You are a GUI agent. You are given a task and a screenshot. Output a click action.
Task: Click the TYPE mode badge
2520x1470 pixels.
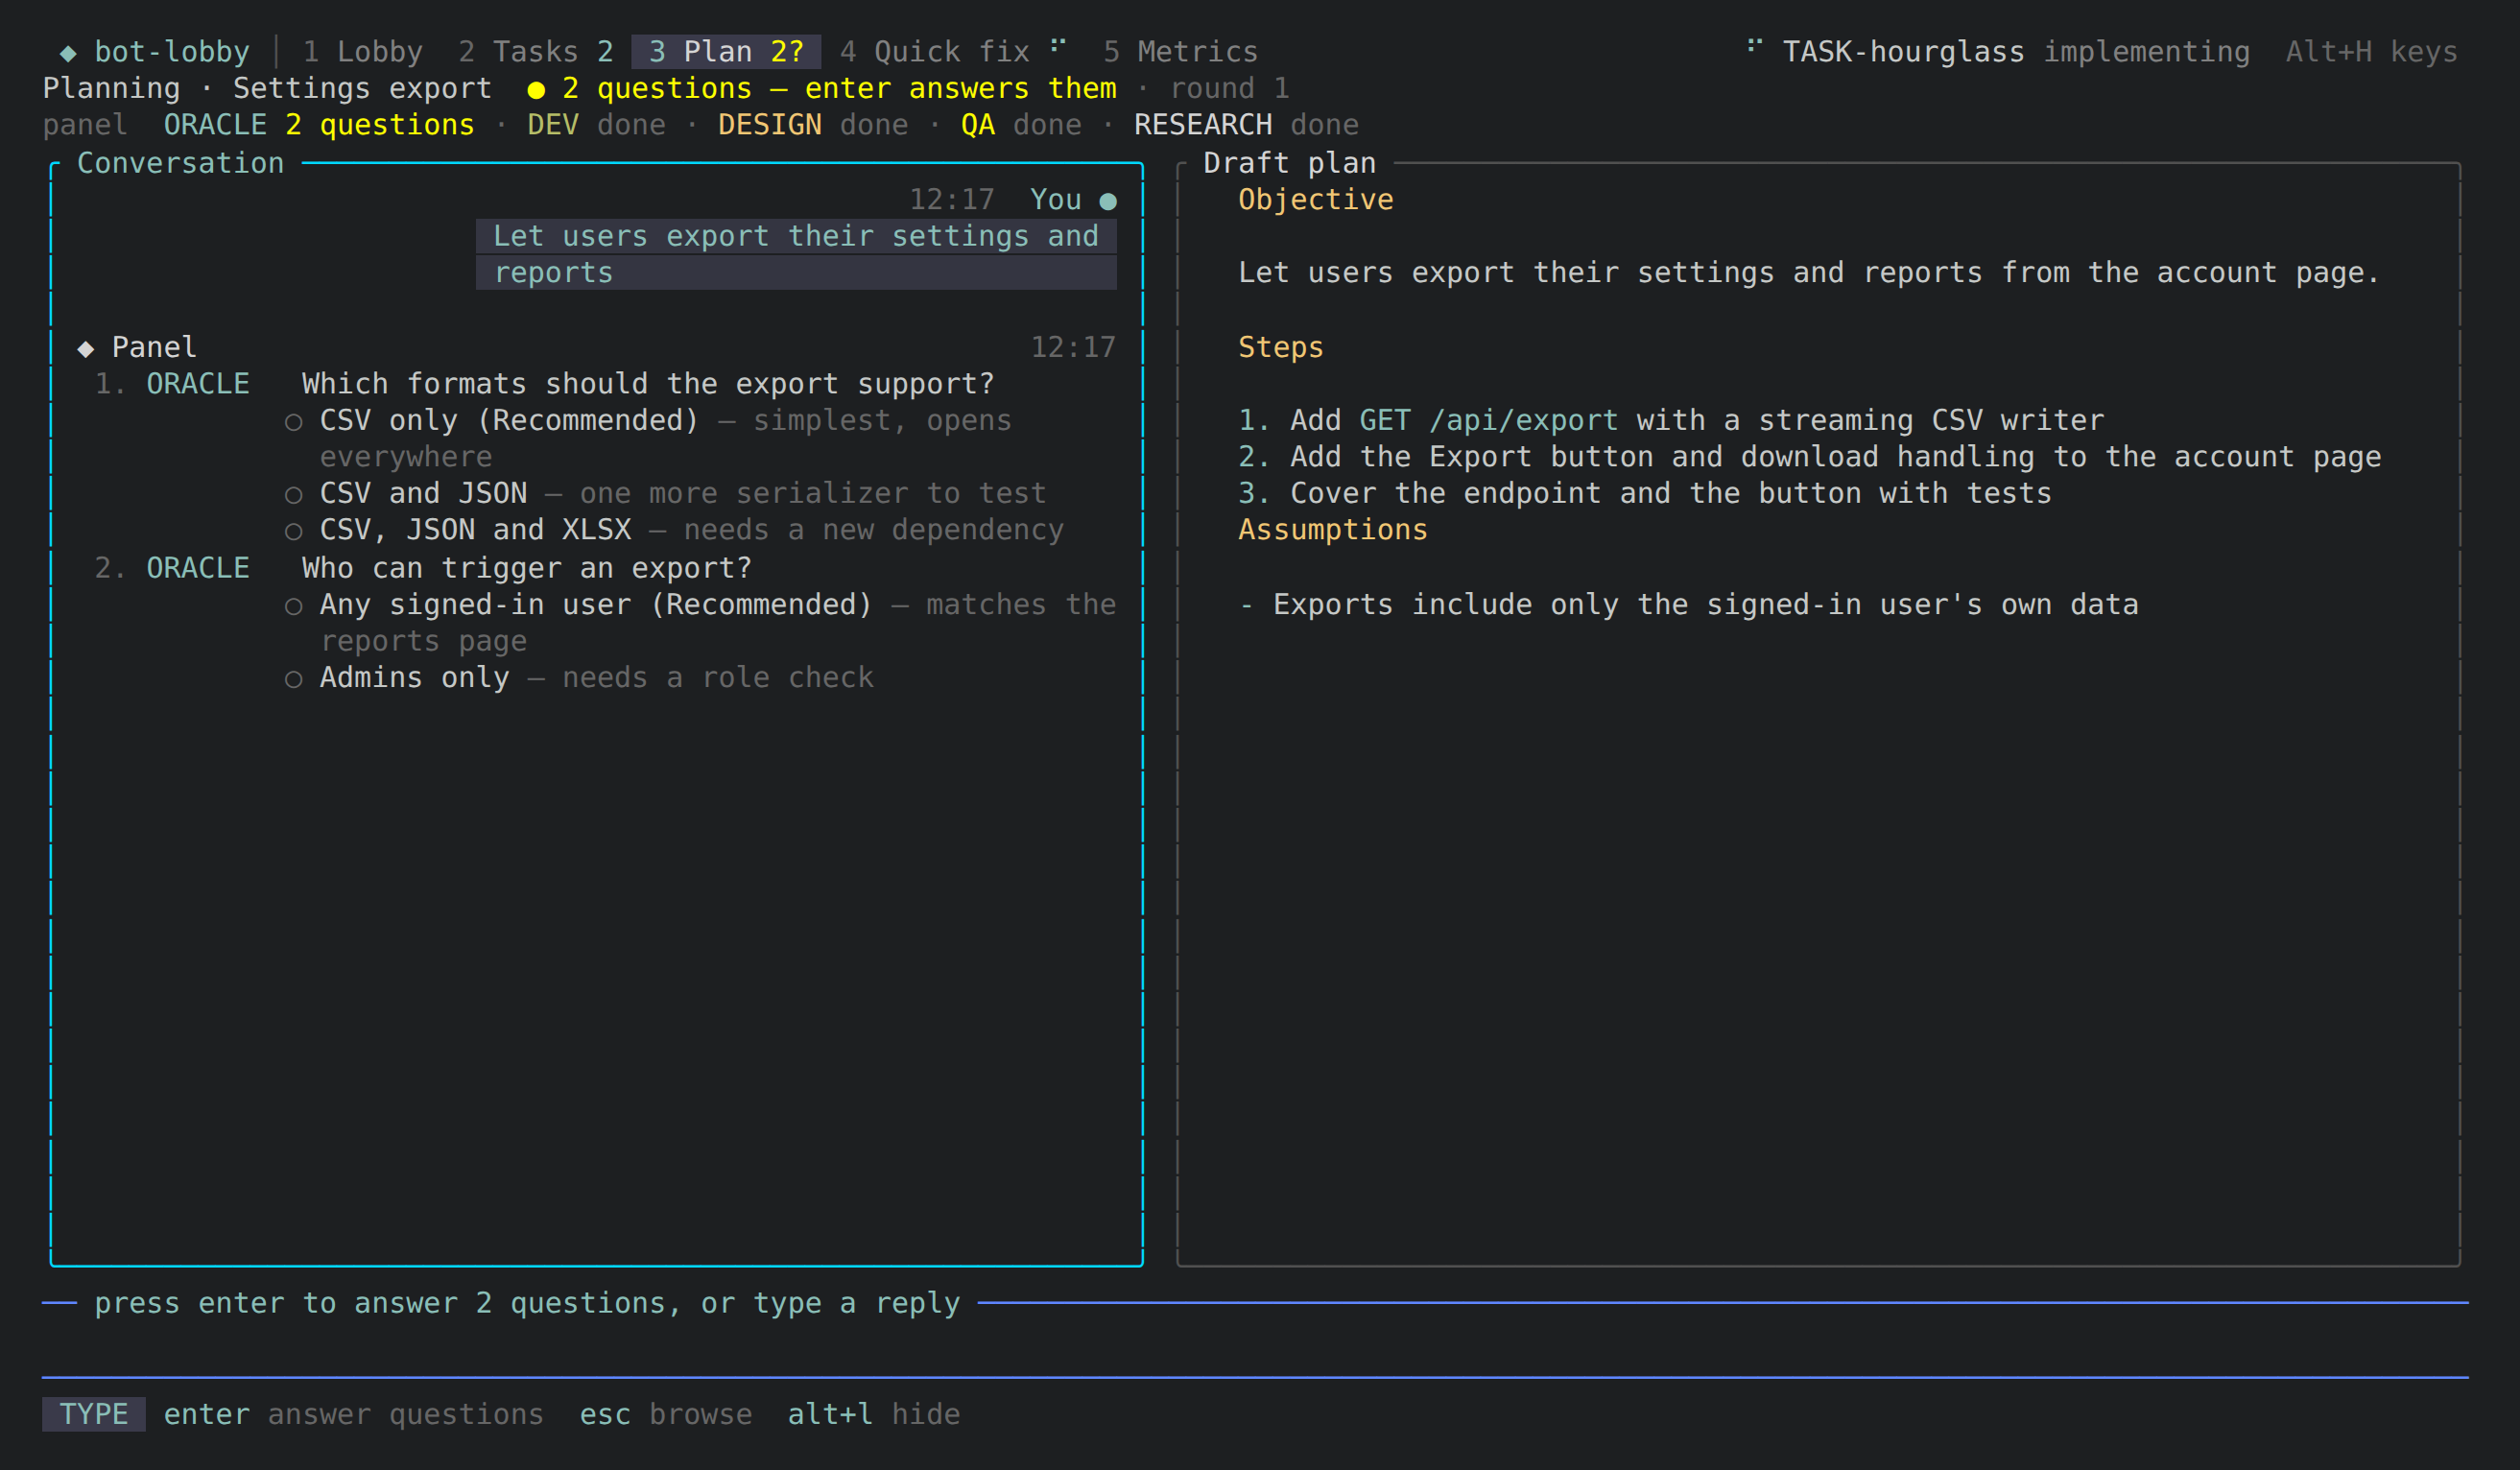pyautogui.click(x=94, y=1414)
